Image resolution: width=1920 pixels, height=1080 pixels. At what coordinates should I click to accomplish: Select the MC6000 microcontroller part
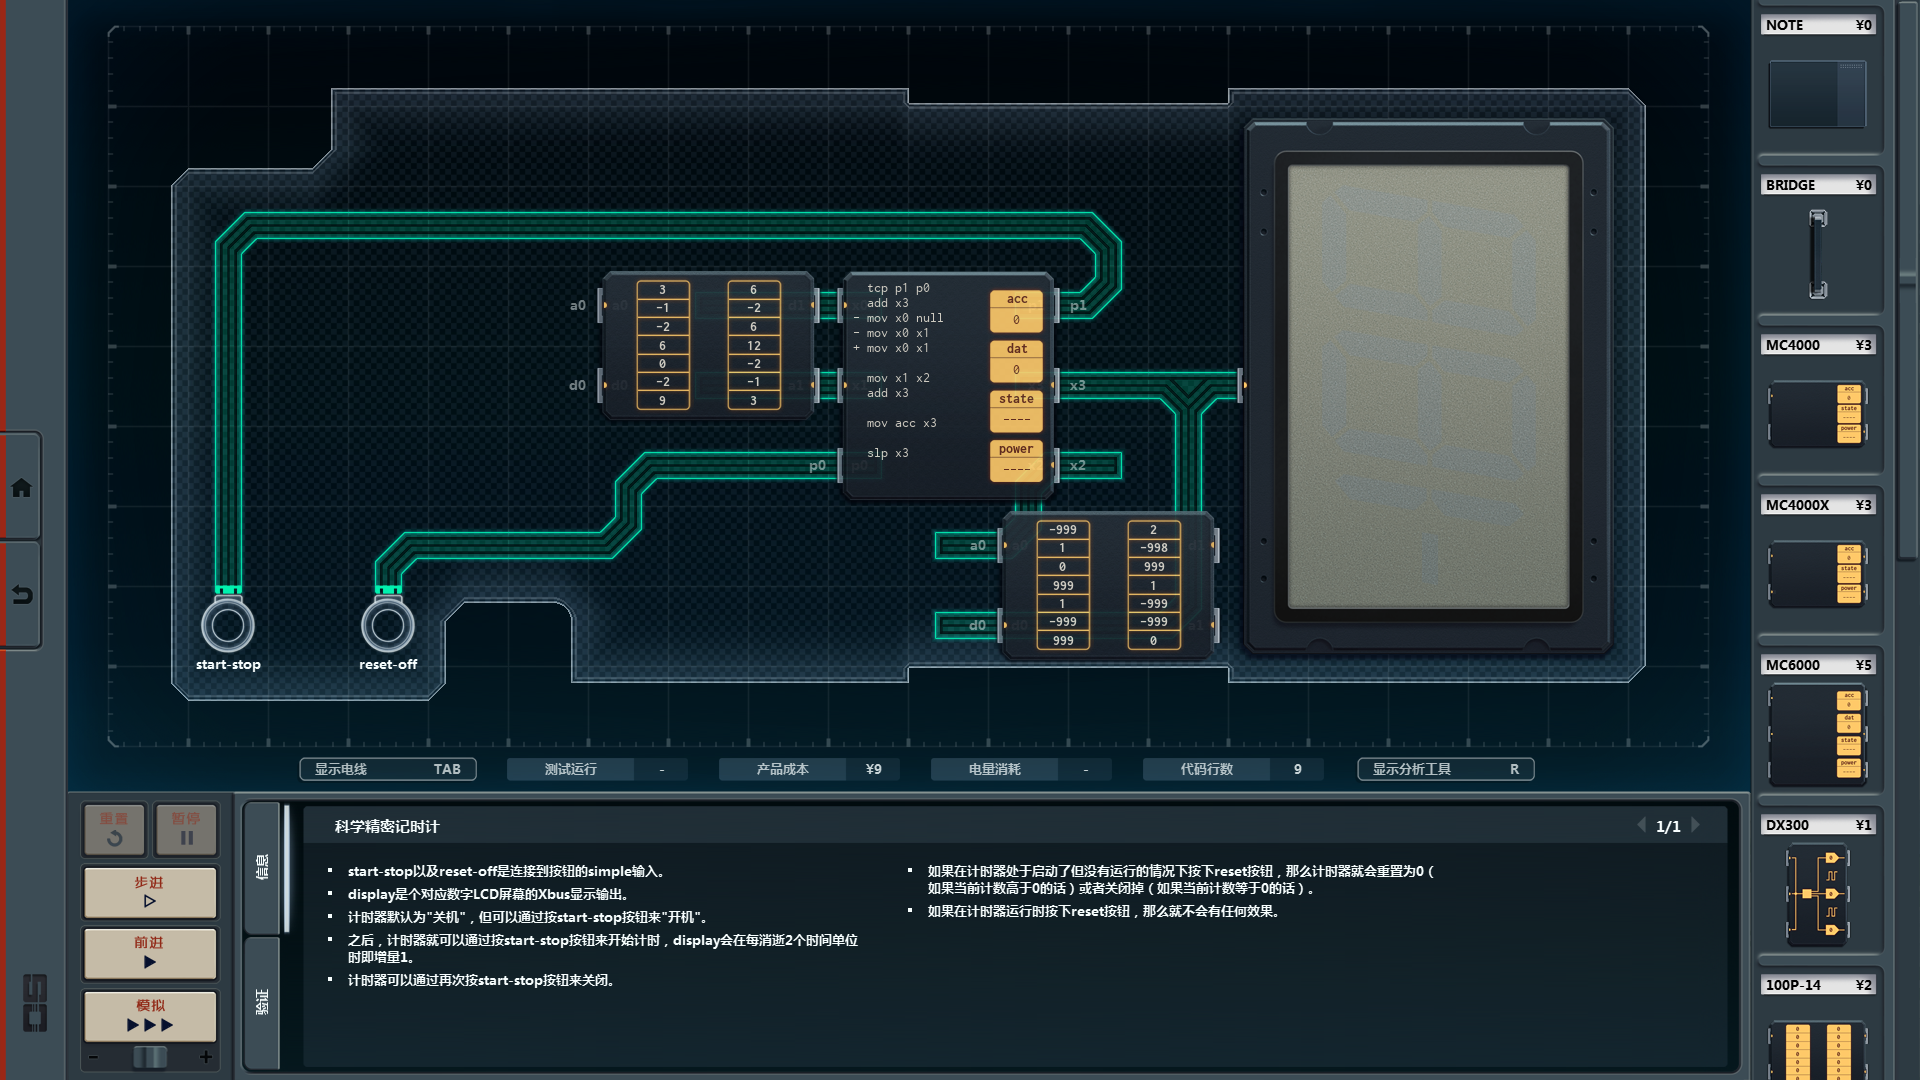[x=1817, y=735]
